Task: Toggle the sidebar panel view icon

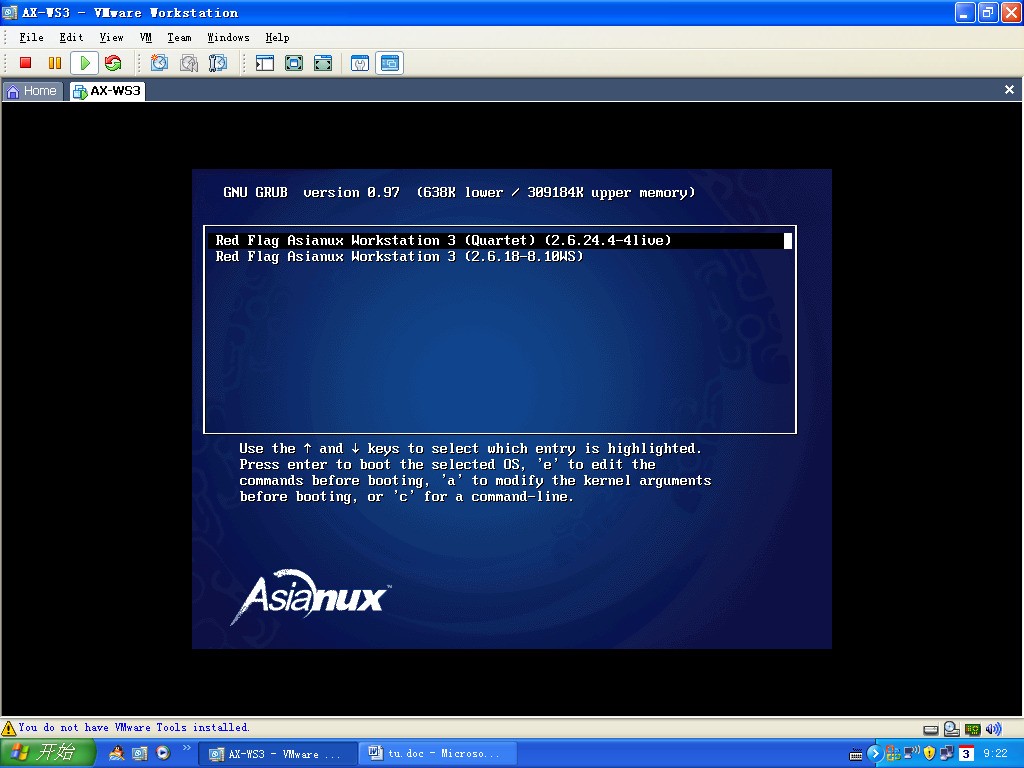Action: click(264, 63)
